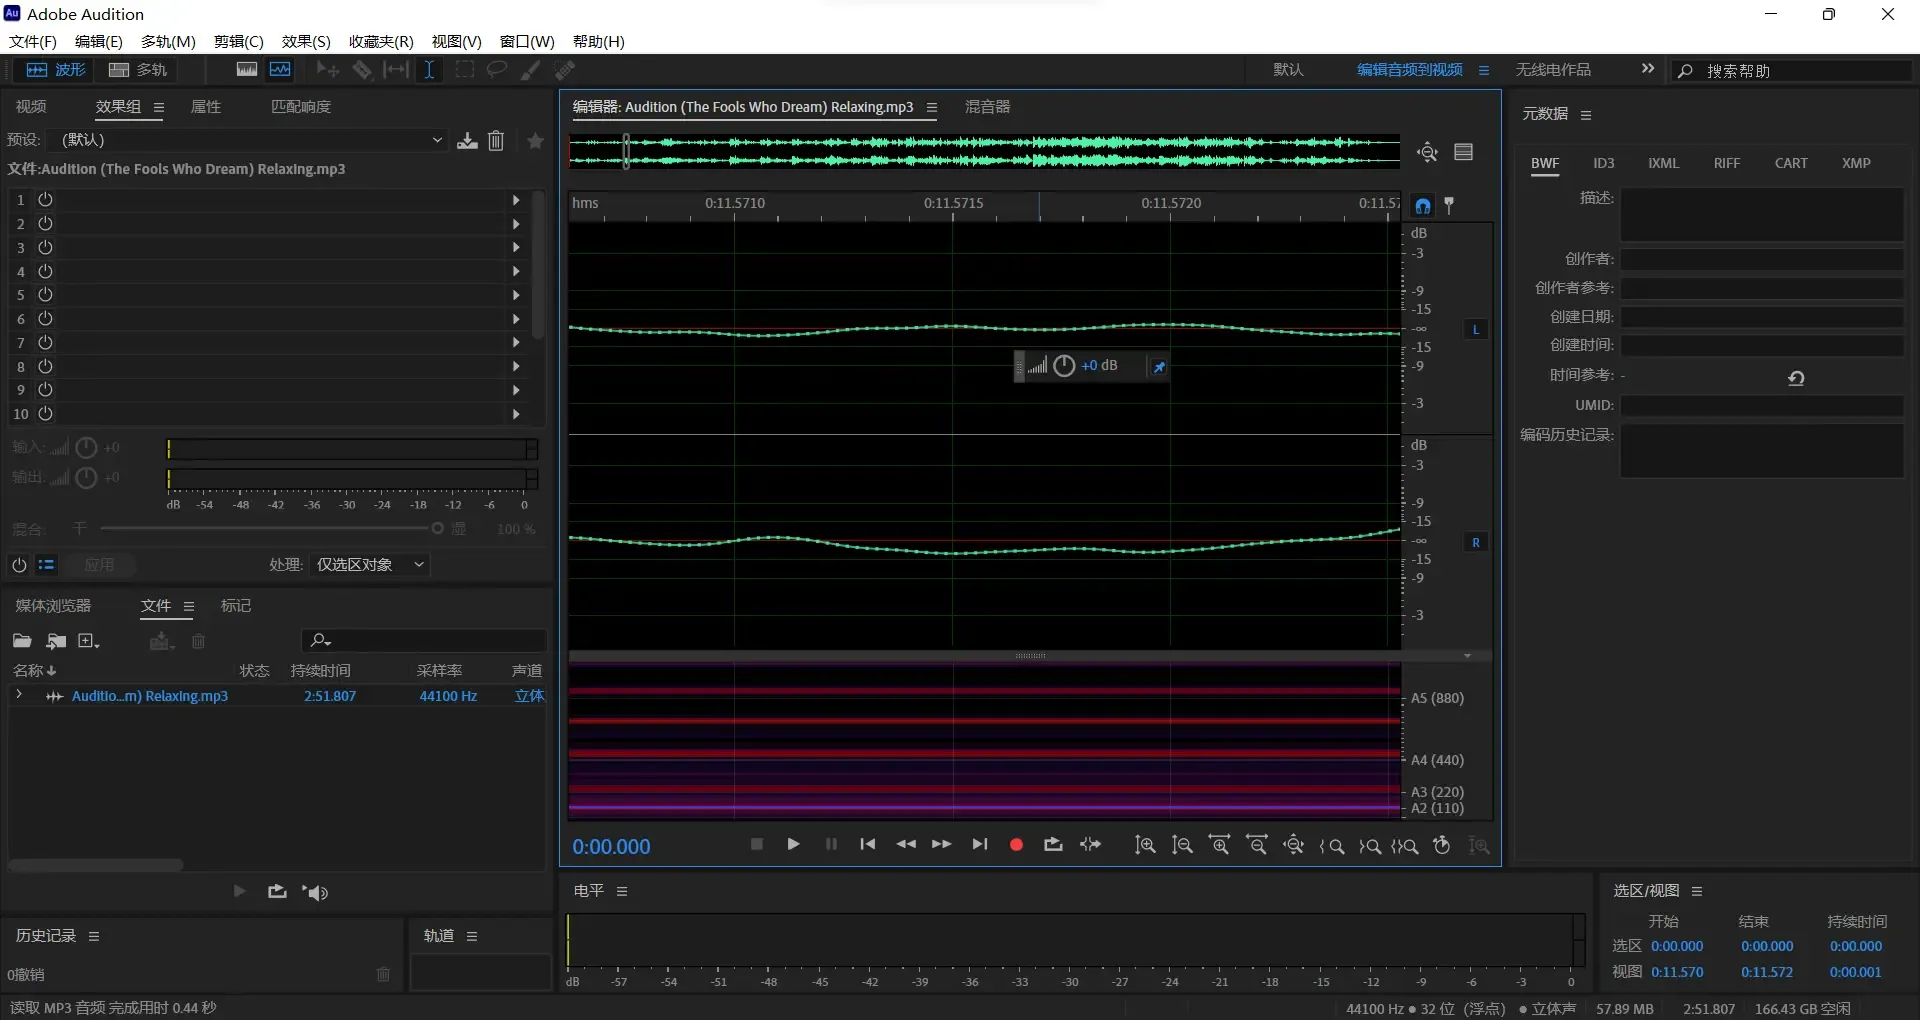Start playback with the Play button
The height and width of the screenshot is (1020, 1920).
[793, 845]
